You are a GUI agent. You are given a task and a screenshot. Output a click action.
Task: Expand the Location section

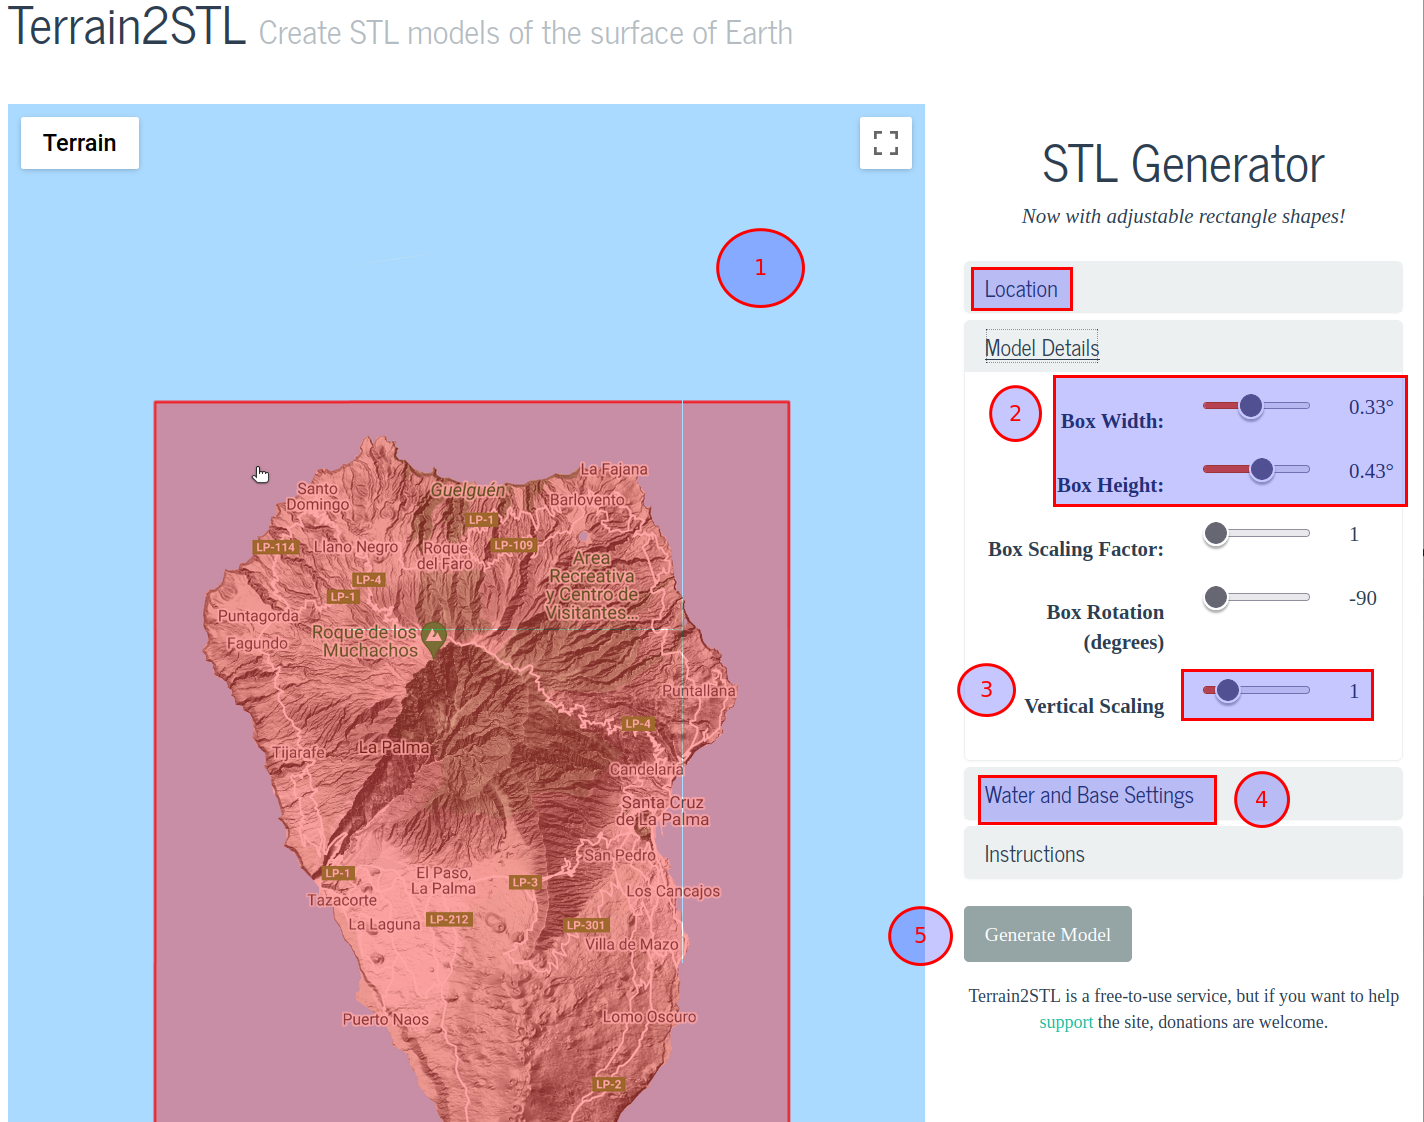pyautogui.click(x=1020, y=290)
